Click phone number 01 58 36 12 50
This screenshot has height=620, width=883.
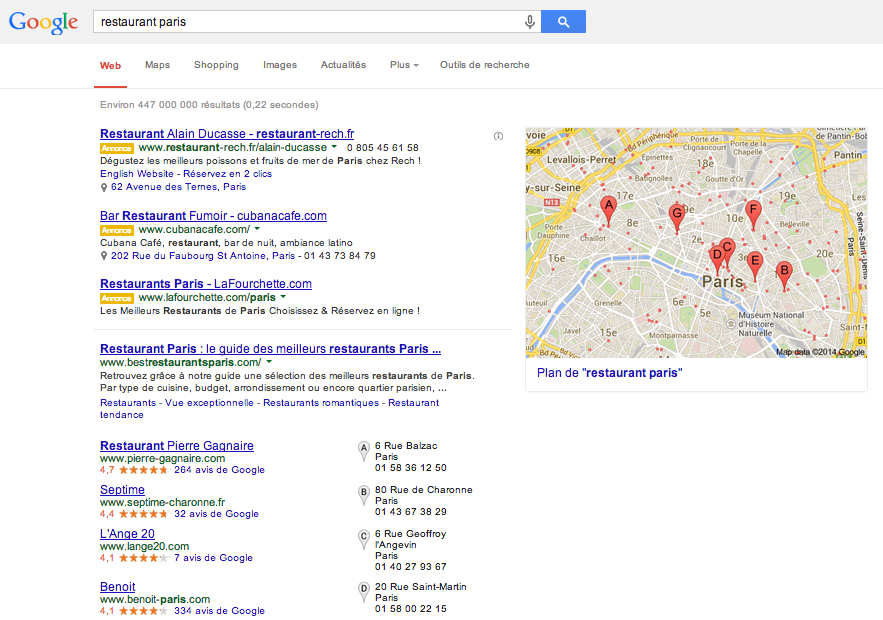(x=411, y=468)
